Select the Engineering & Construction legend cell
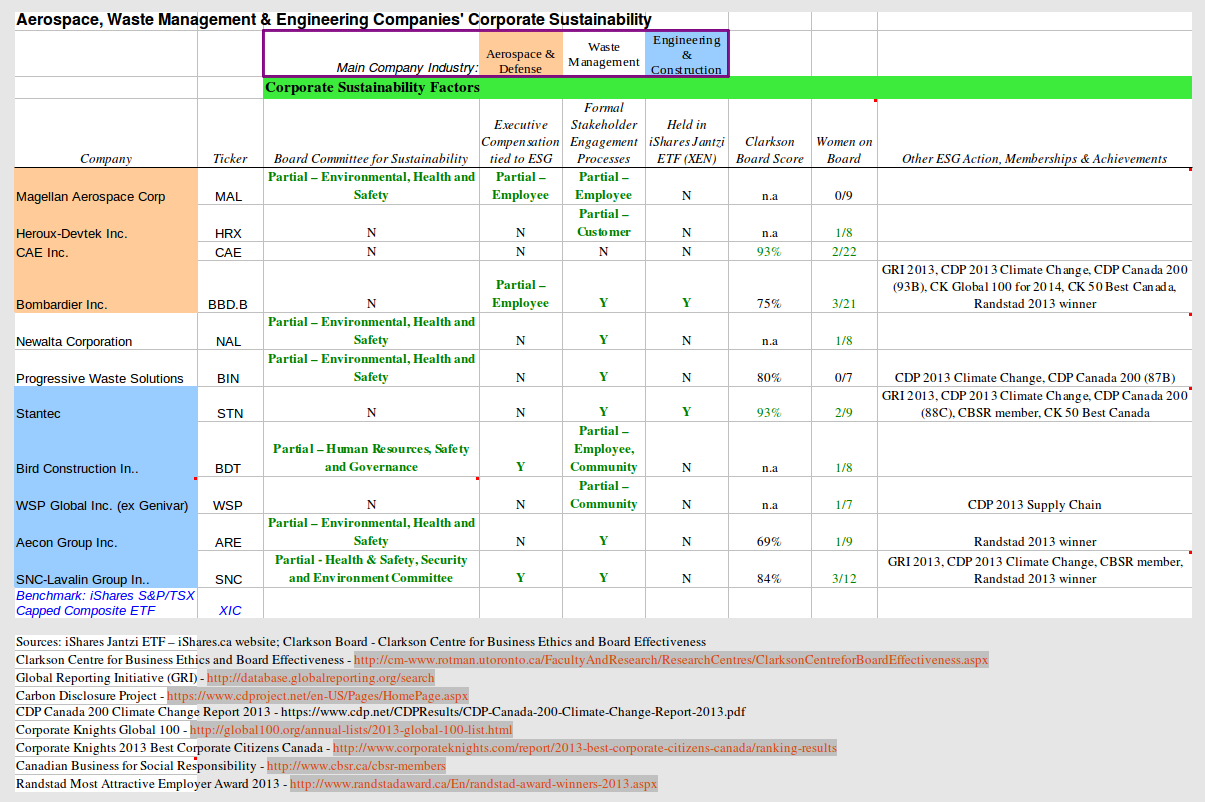The image size is (1205, 802). 686,54
